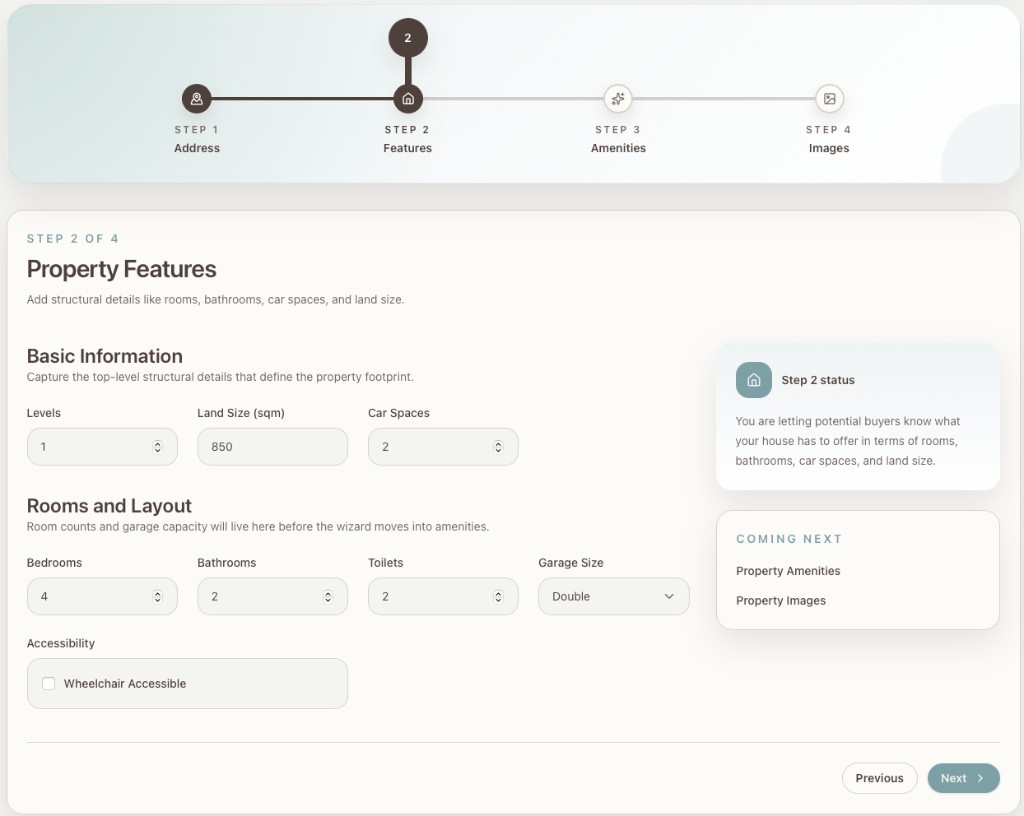Image resolution: width=1024 pixels, height=816 pixels.
Task: Focus the Car Spaces number field
Action: coord(443,447)
